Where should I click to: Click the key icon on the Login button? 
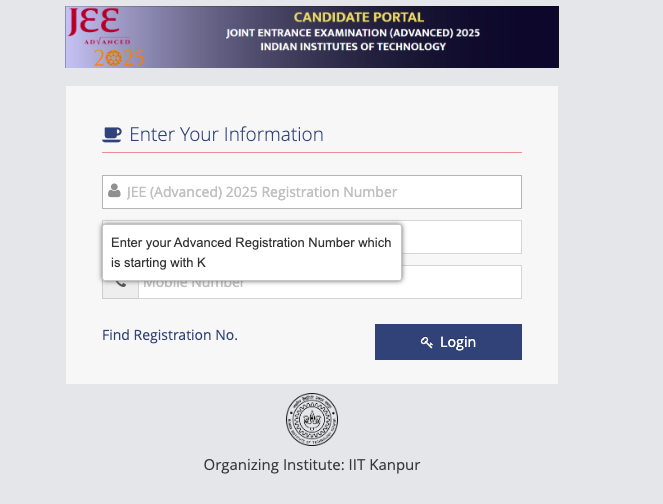click(x=427, y=342)
